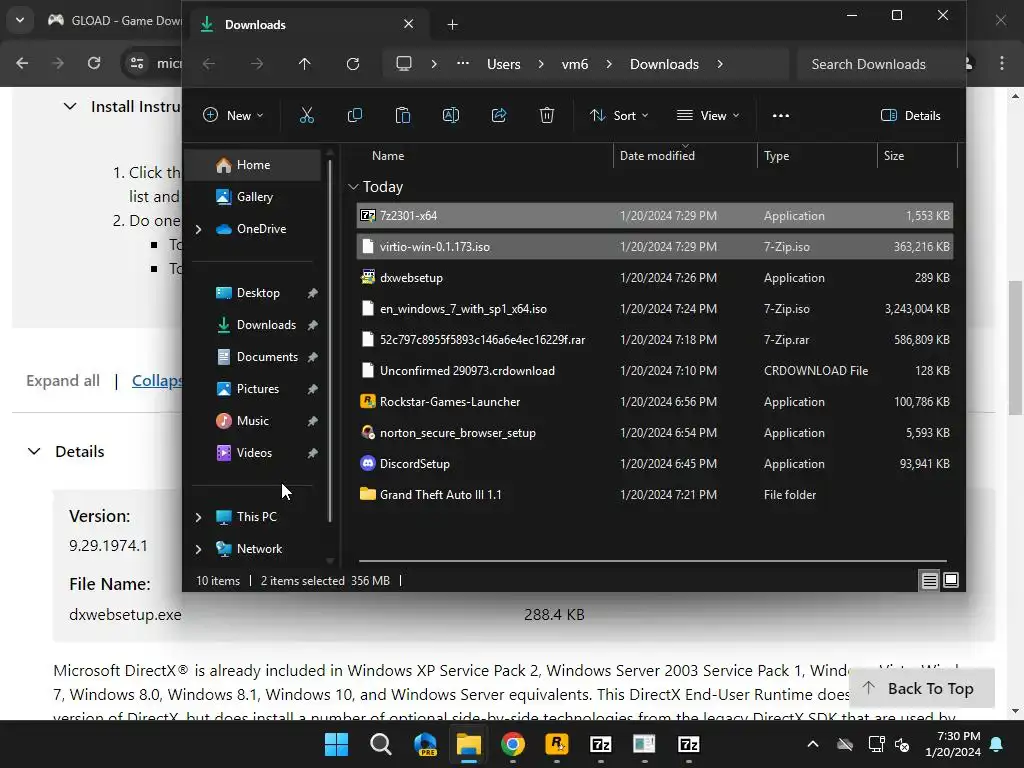The height and width of the screenshot is (768, 1024).
Task: Close the Downloads tab
Action: [x=408, y=24]
